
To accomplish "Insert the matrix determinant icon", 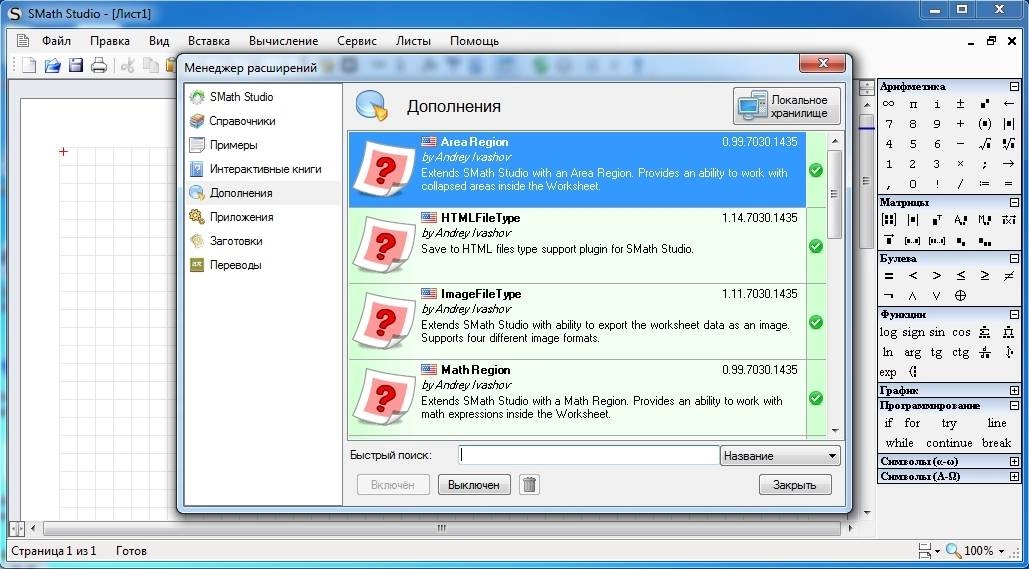I will coord(913,220).
